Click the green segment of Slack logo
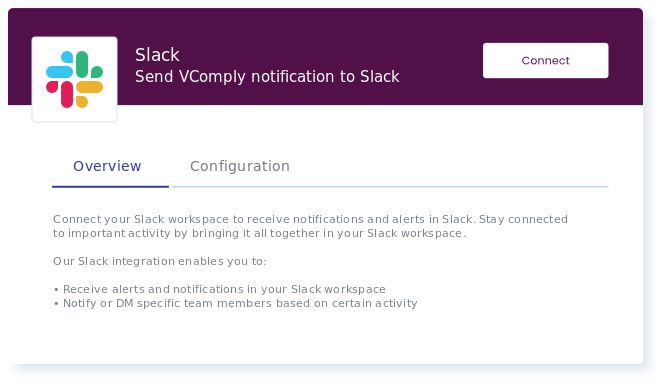665x386 pixels. tap(89, 64)
